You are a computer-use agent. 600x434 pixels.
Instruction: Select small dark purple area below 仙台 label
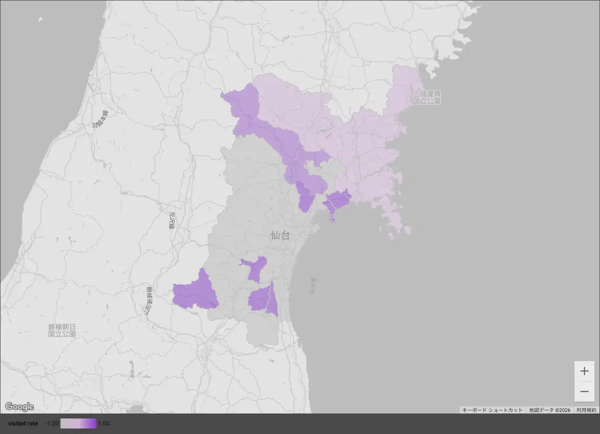coord(254,267)
